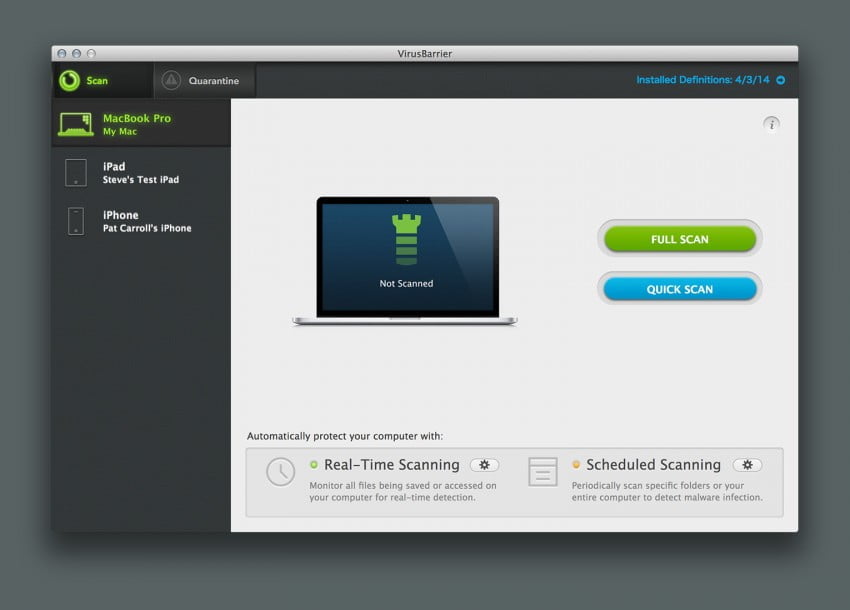Start a Full Scan
The image size is (850, 610).
[x=680, y=239]
